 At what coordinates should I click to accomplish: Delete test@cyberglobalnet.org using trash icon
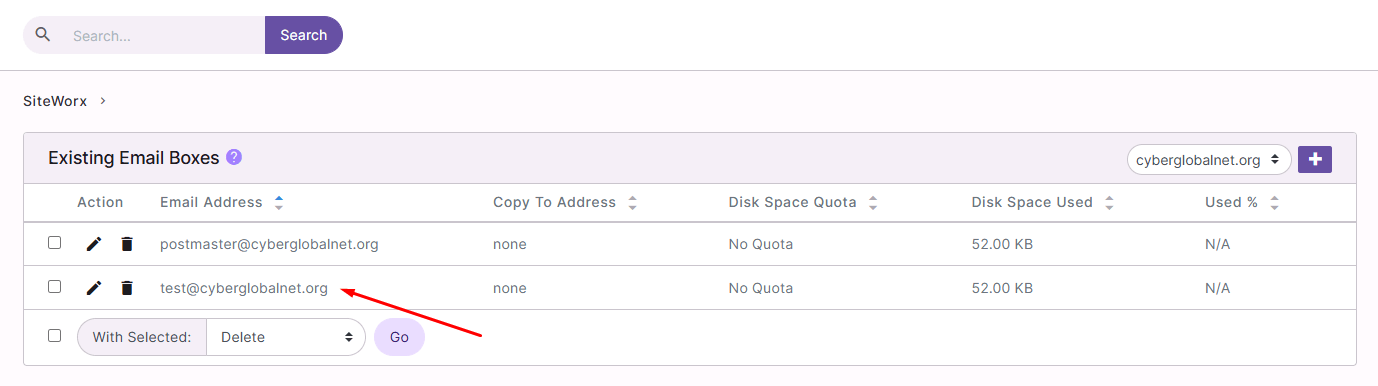[127, 288]
